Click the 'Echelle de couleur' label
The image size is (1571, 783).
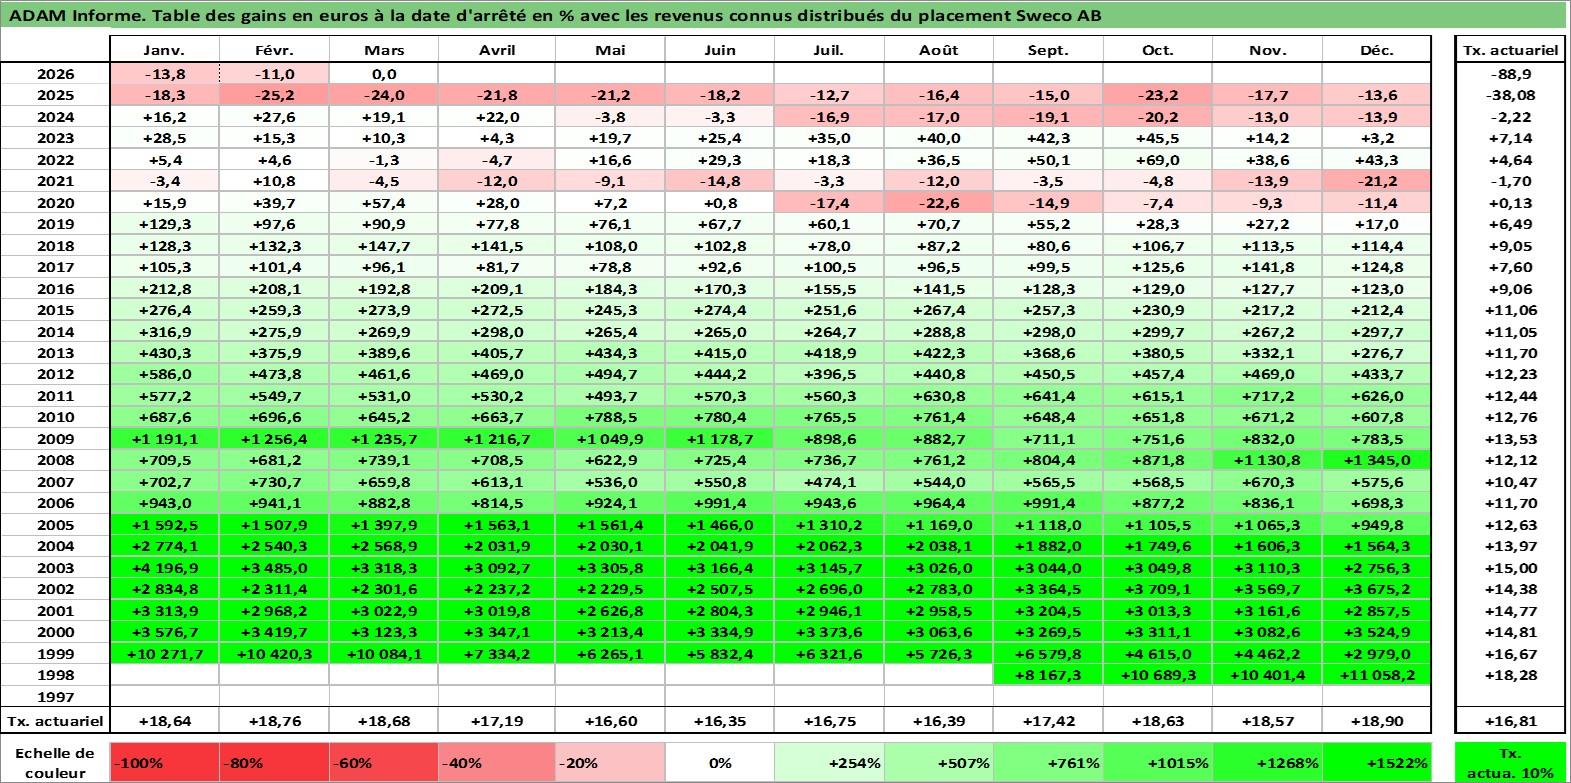(x=55, y=762)
